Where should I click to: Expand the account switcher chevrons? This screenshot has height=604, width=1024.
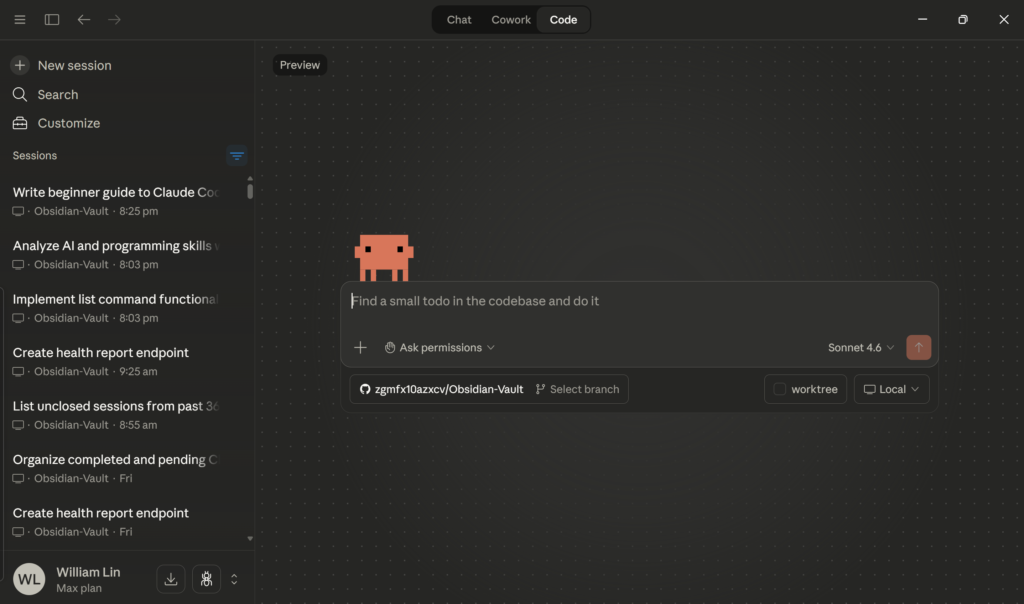[x=234, y=579]
